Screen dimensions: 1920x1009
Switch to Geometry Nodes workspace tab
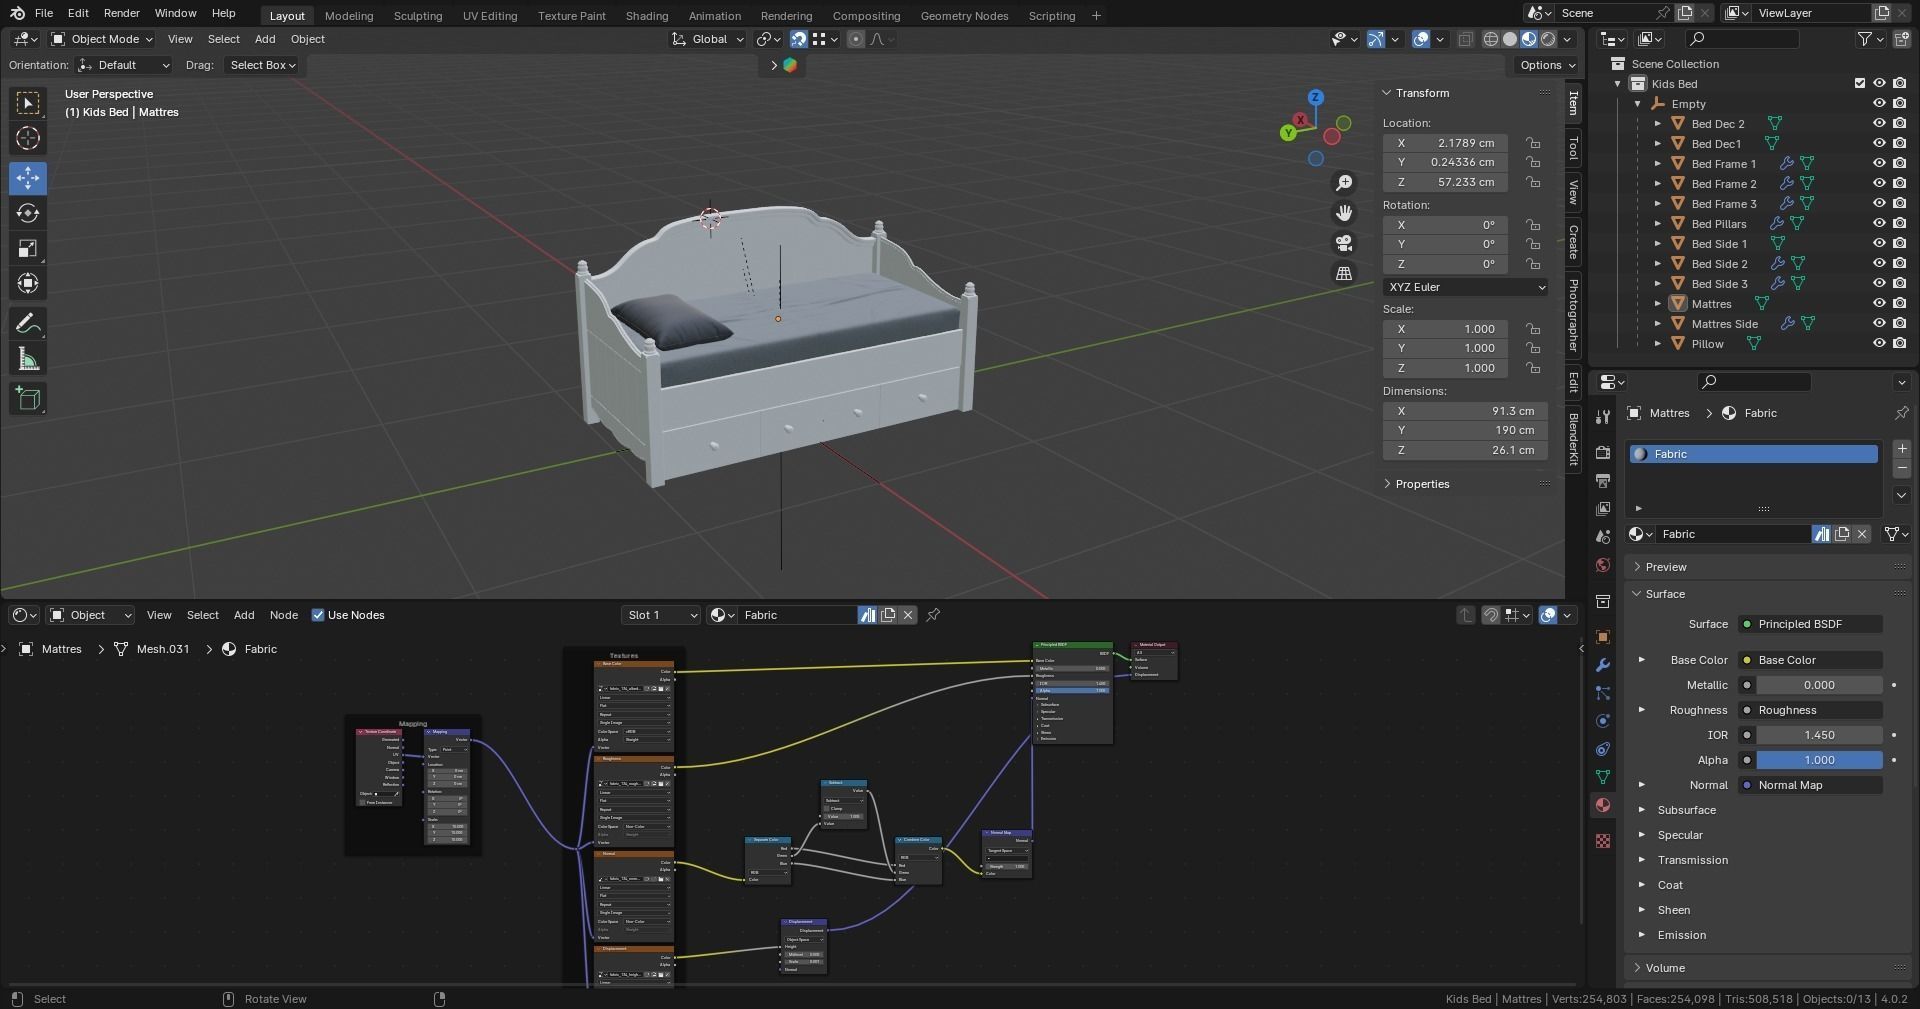pyautogui.click(x=964, y=16)
